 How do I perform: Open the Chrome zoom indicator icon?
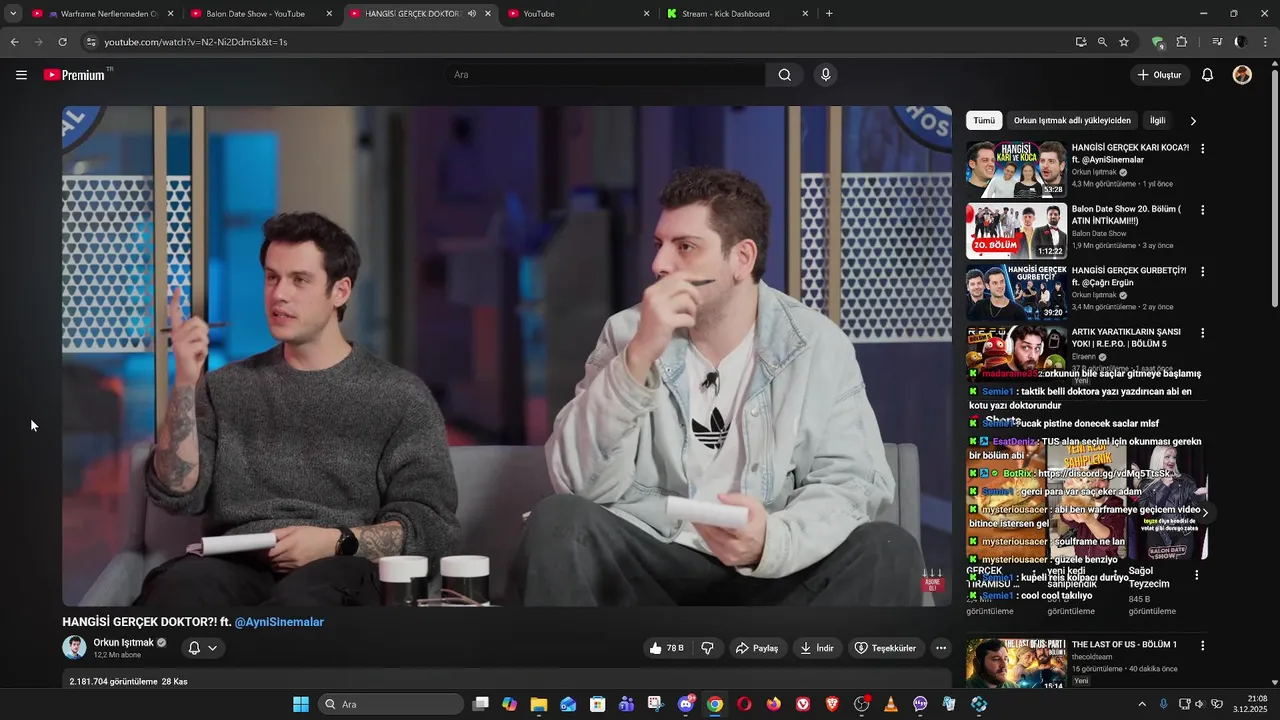[x=1102, y=42]
